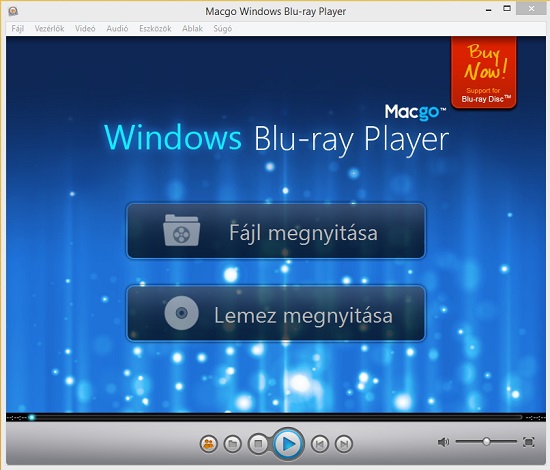550x470 pixels.
Task: Open the Ablak menu
Action: point(192,28)
